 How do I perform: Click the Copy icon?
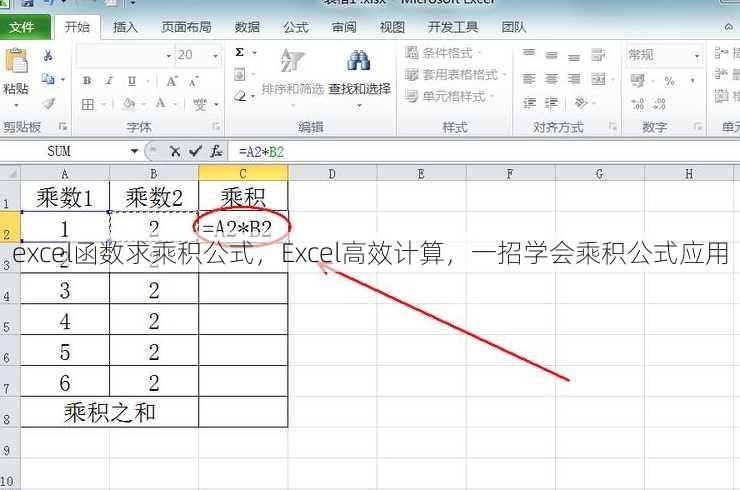[x=48, y=79]
